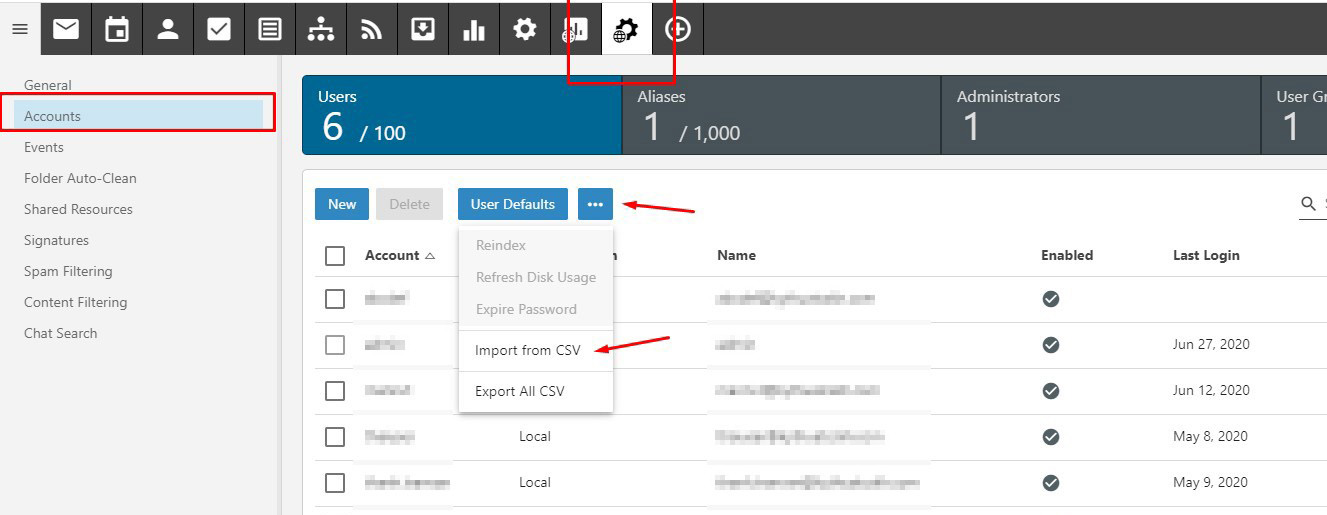Open the Contacts person icon

(168, 29)
